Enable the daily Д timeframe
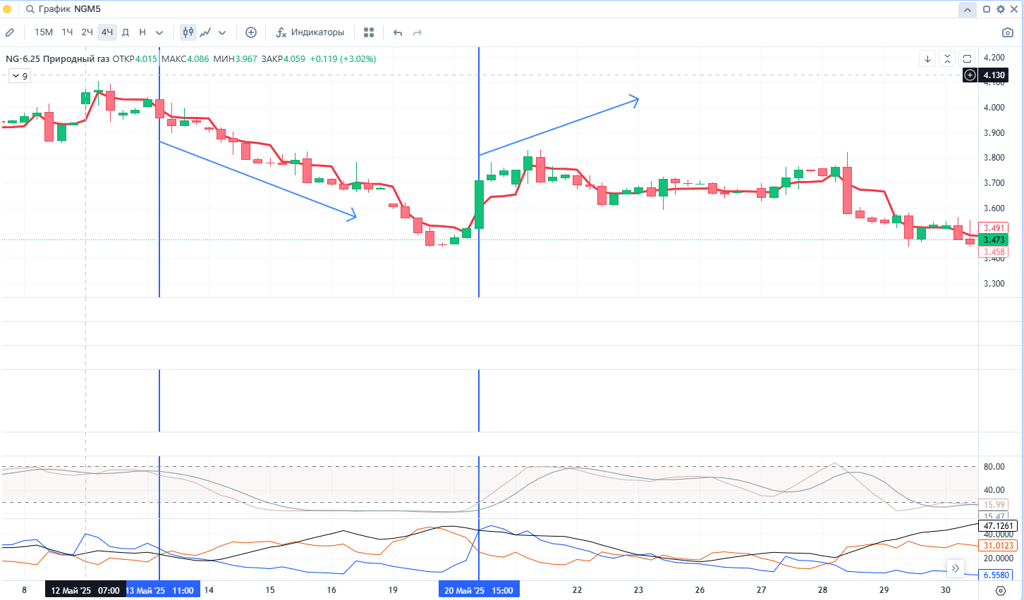The image size is (1024, 600). 125,32
